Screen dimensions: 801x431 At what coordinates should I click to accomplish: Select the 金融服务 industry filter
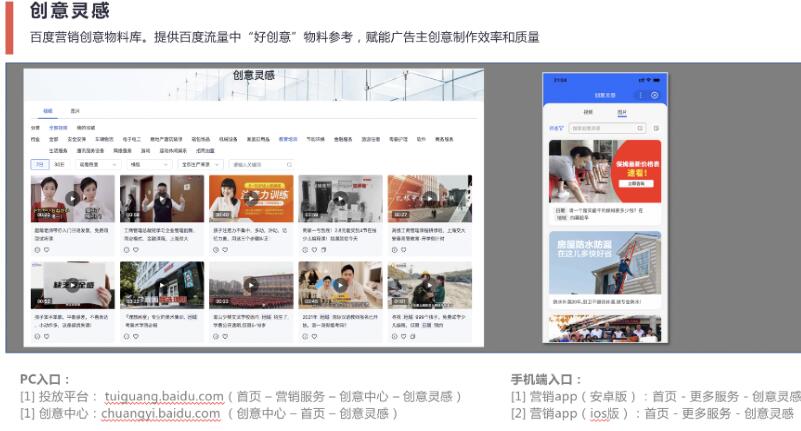(x=343, y=139)
